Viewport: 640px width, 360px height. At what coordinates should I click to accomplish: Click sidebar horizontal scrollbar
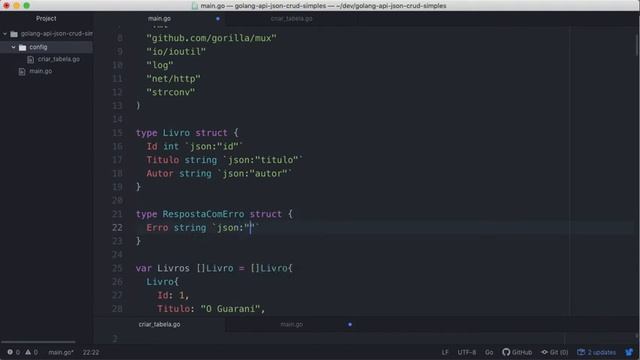click(38, 342)
